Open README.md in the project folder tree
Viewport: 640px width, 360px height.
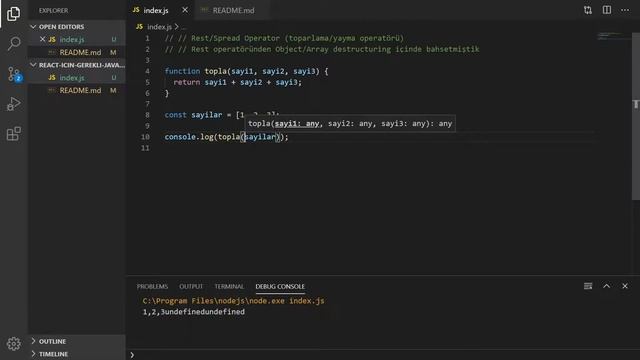(x=77, y=90)
